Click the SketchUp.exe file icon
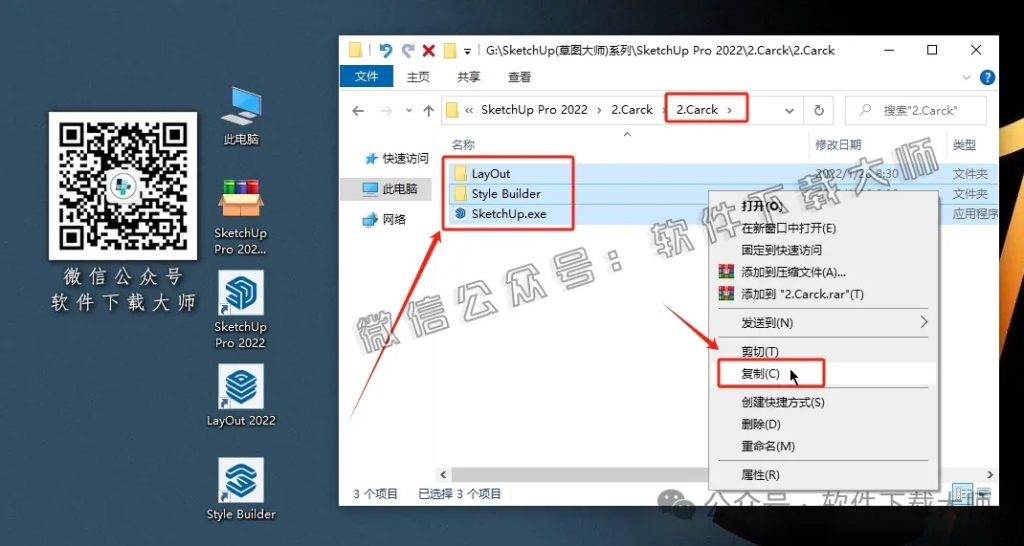 pyautogui.click(x=461, y=213)
